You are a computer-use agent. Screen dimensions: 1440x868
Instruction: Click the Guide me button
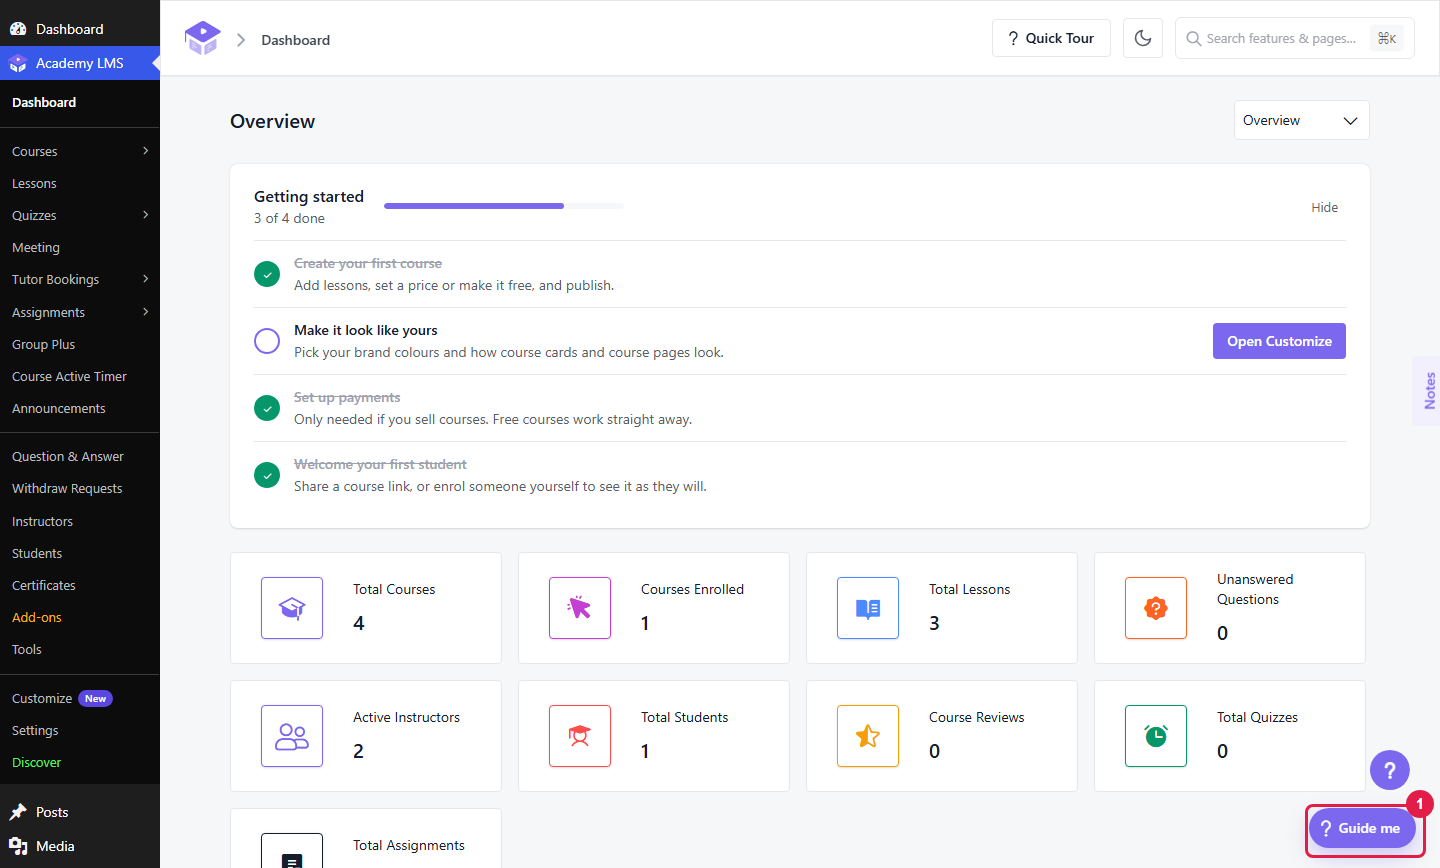coord(1362,828)
